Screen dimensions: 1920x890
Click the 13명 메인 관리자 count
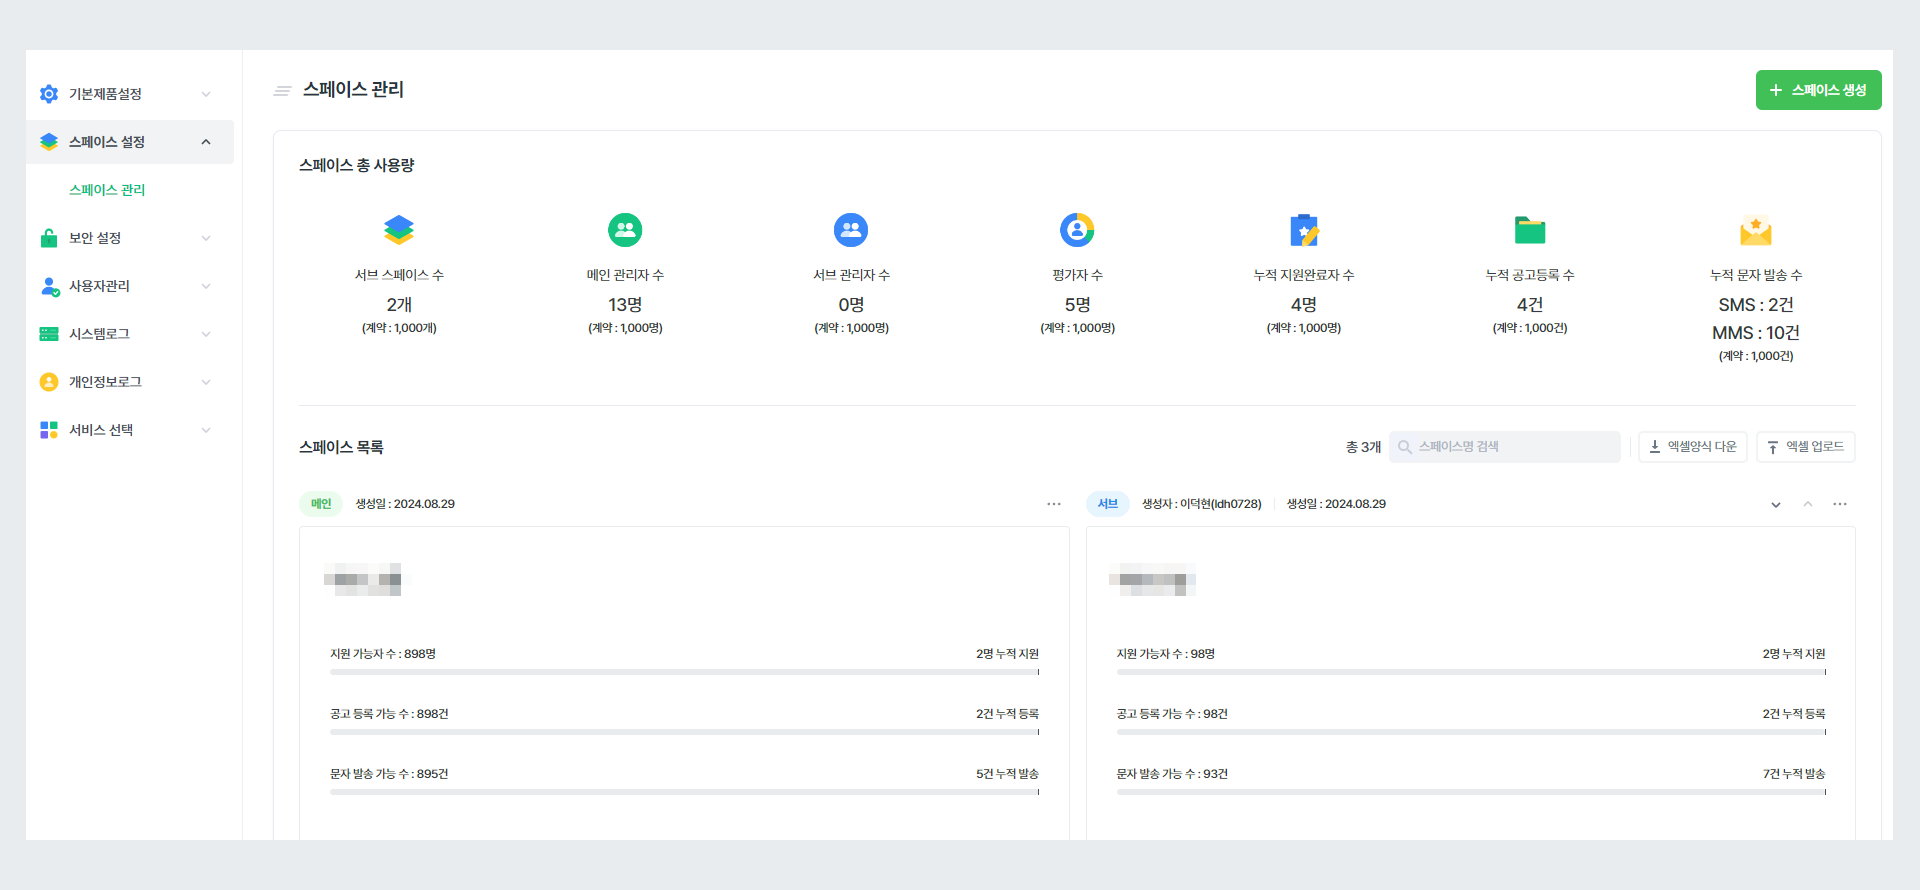[625, 305]
